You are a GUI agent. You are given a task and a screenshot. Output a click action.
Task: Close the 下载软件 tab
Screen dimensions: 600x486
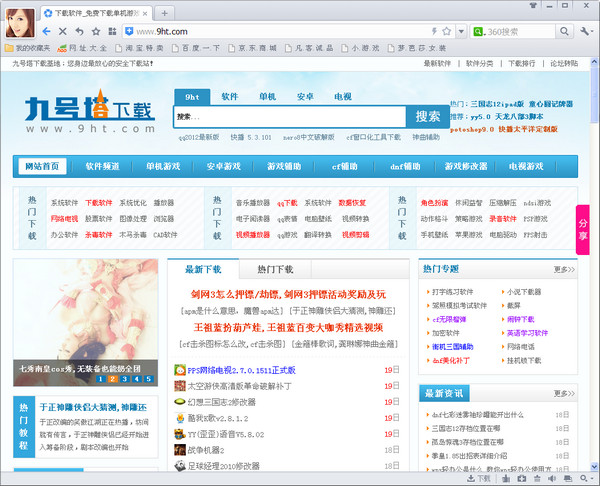(x=145, y=13)
